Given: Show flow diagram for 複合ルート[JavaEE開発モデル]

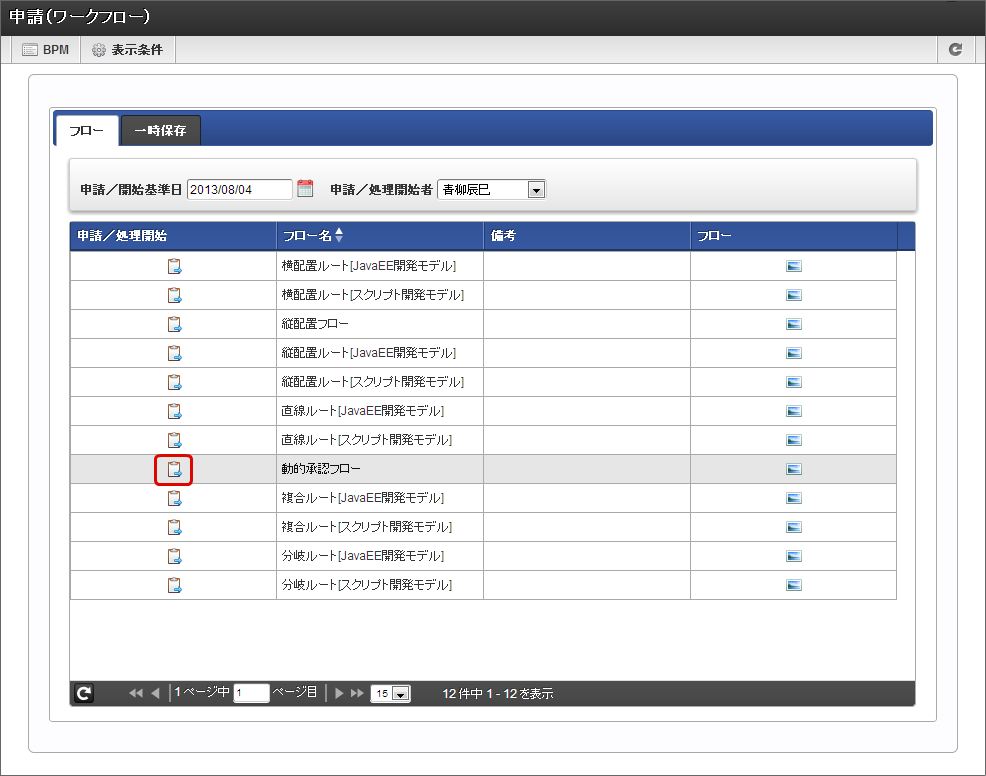Looking at the screenshot, I should (794, 498).
